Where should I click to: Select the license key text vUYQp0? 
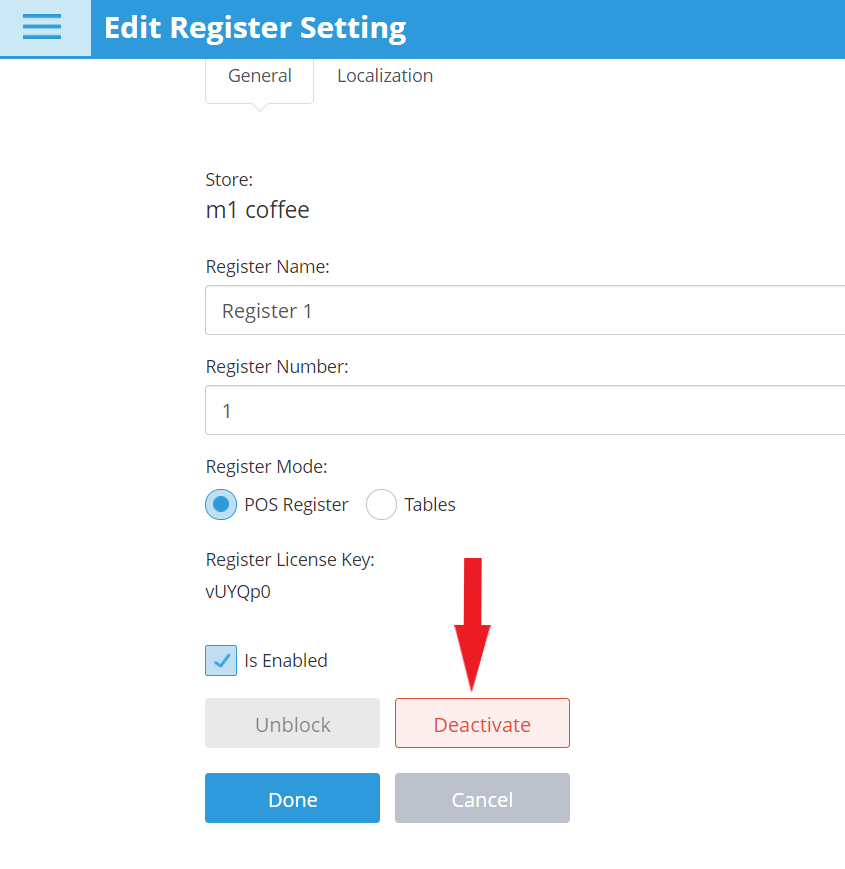(238, 592)
